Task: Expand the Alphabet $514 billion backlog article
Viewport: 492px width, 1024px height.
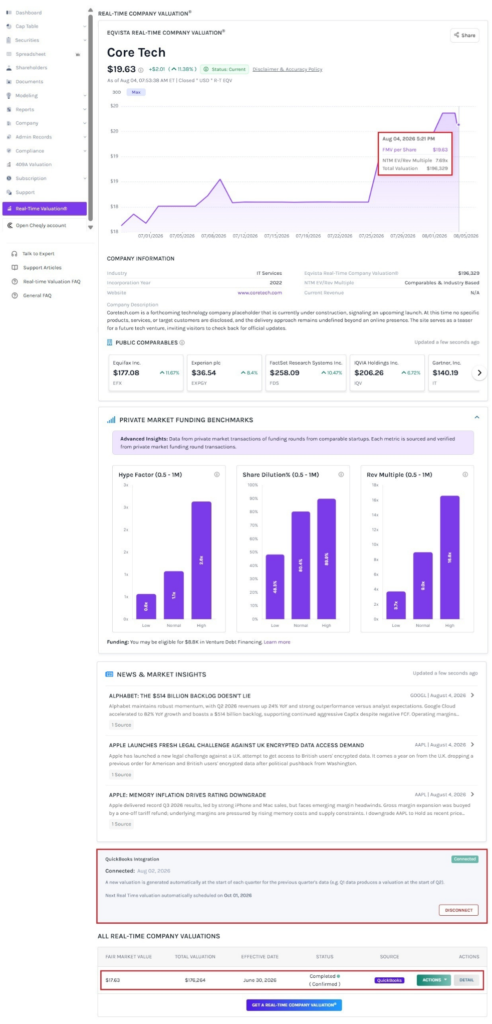Action: (472, 696)
